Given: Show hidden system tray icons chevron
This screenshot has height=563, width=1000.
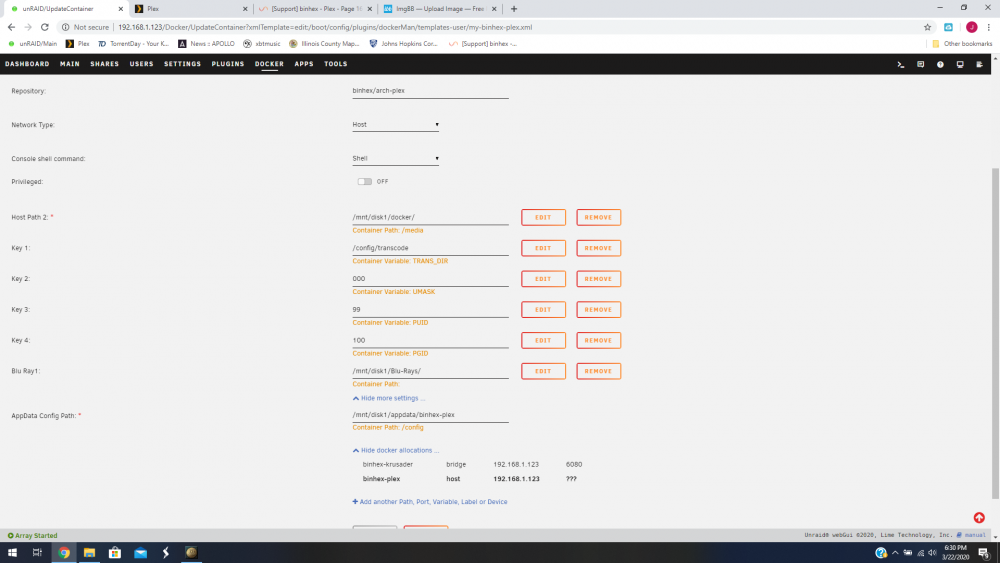Looking at the screenshot, I should click(895, 553).
